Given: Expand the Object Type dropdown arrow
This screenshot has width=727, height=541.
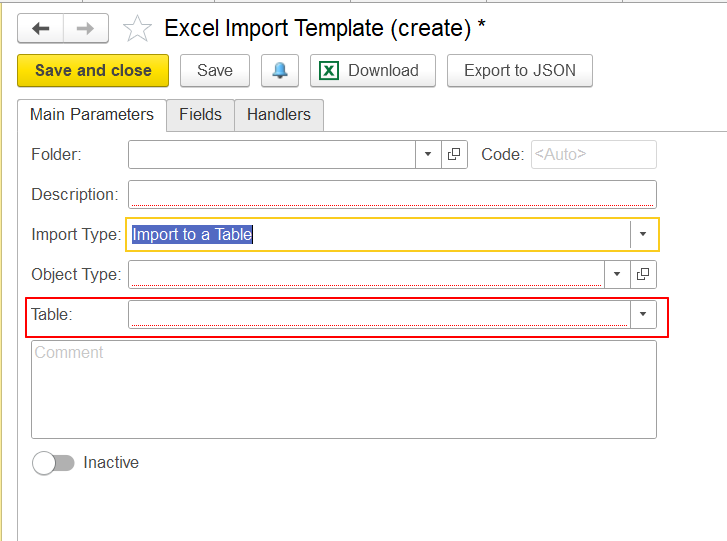Looking at the screenshot, I should [x=617, y=274].
